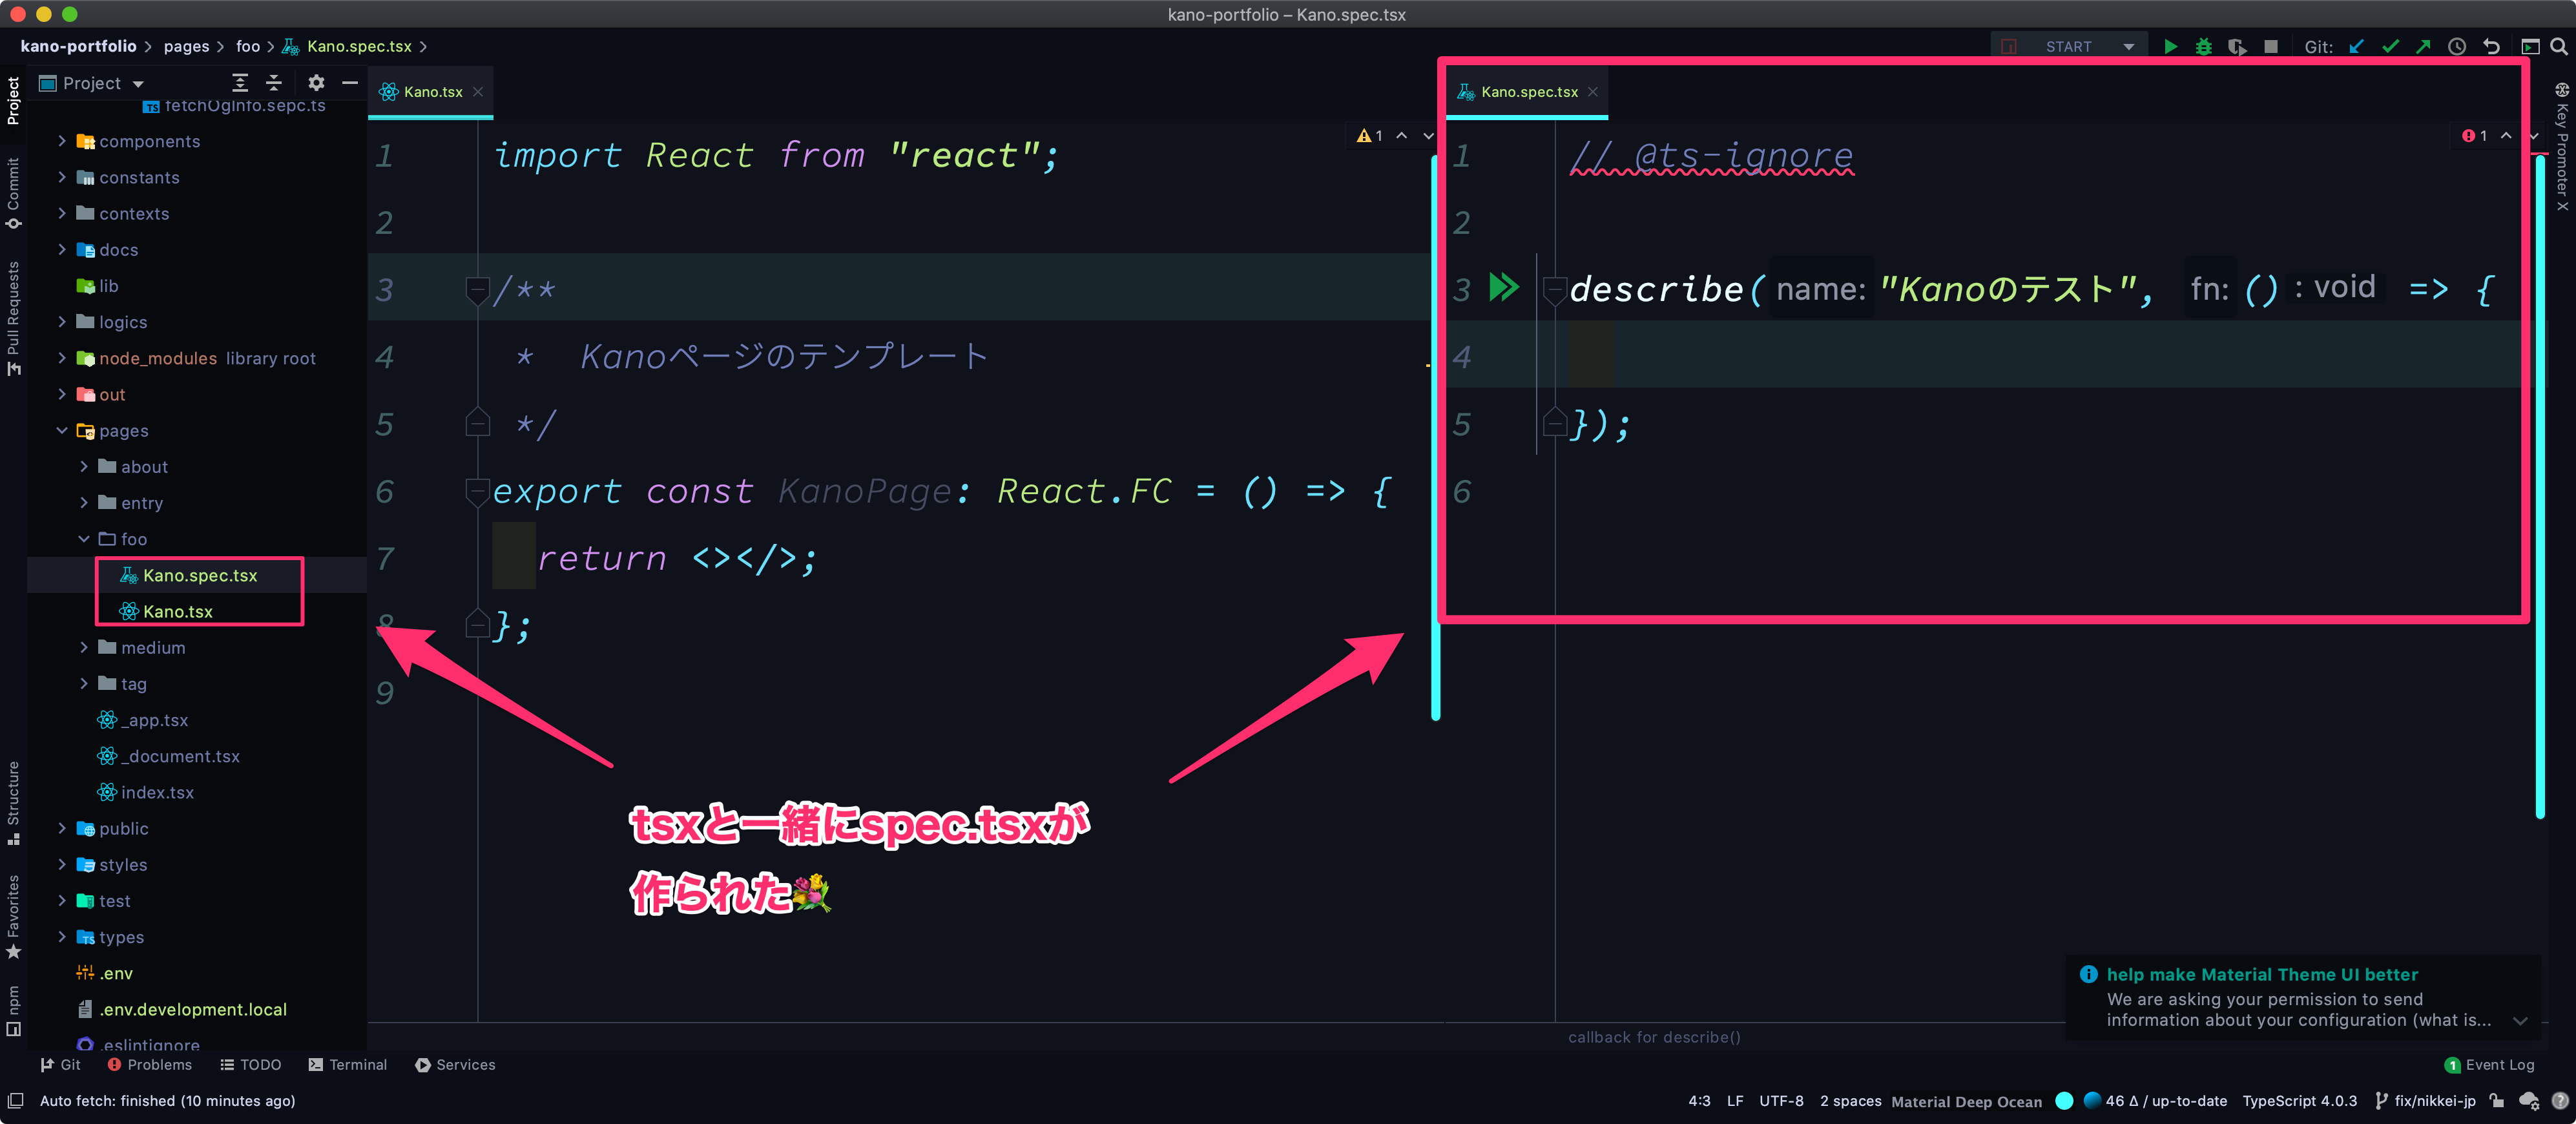Run the project with the green play icon
This screenshot has width=2576, height=1124.
pos(2170,46)
